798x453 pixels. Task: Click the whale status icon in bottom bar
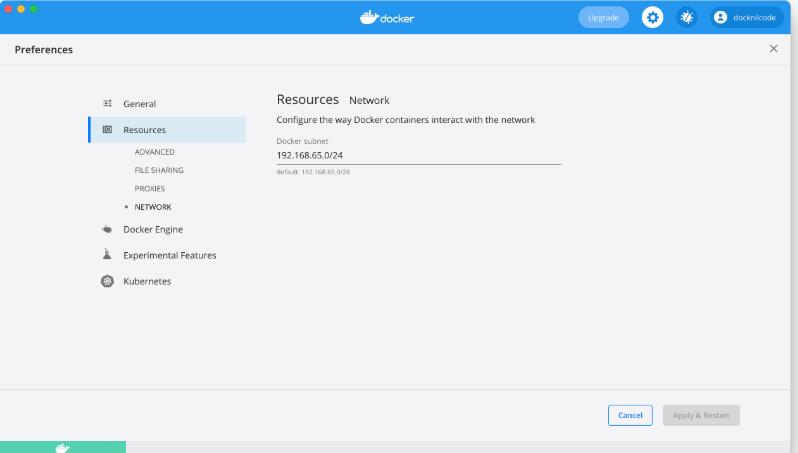(x=62, y=447)
